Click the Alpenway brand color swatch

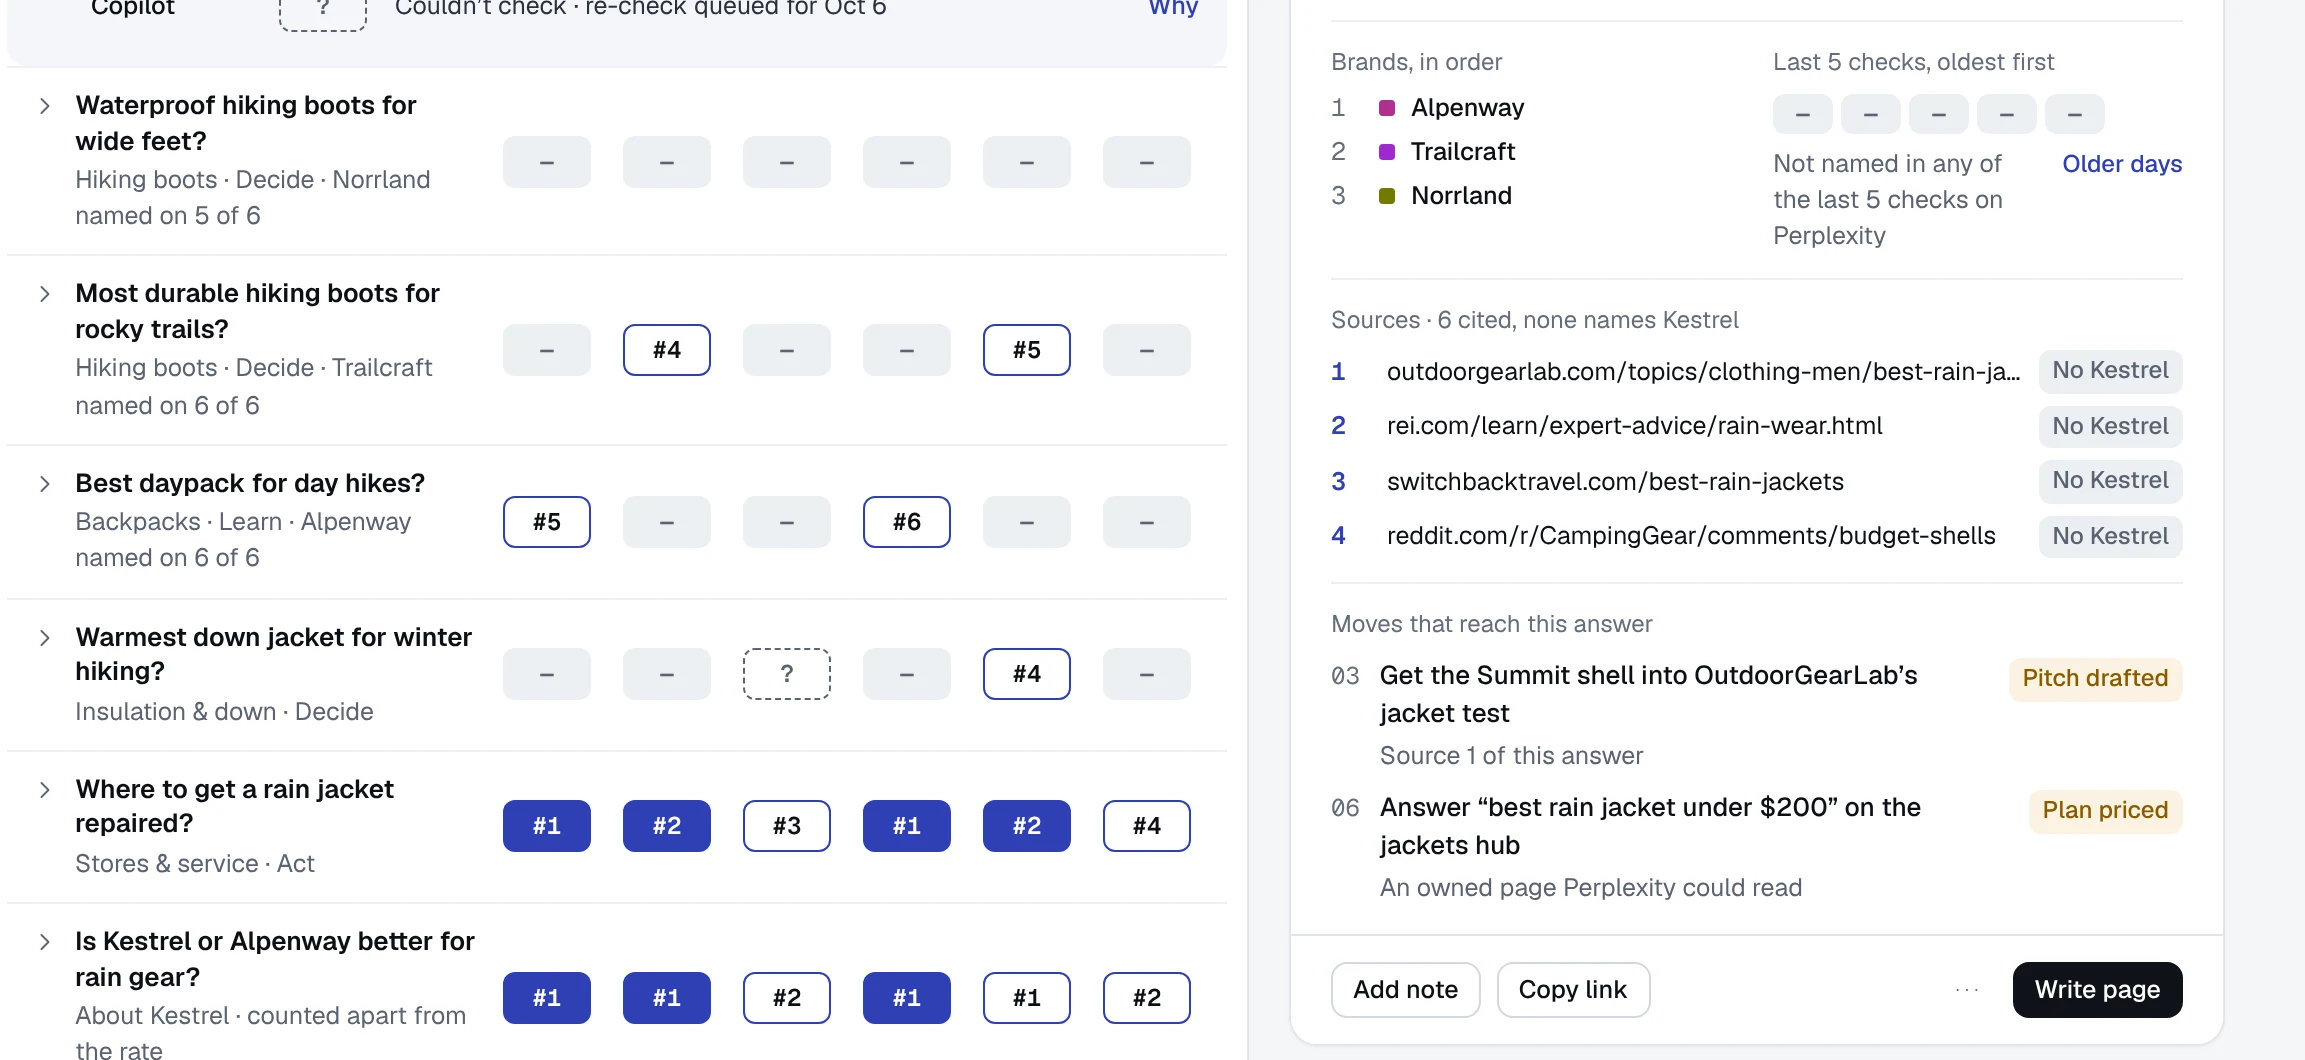(x=1387, y=108)
